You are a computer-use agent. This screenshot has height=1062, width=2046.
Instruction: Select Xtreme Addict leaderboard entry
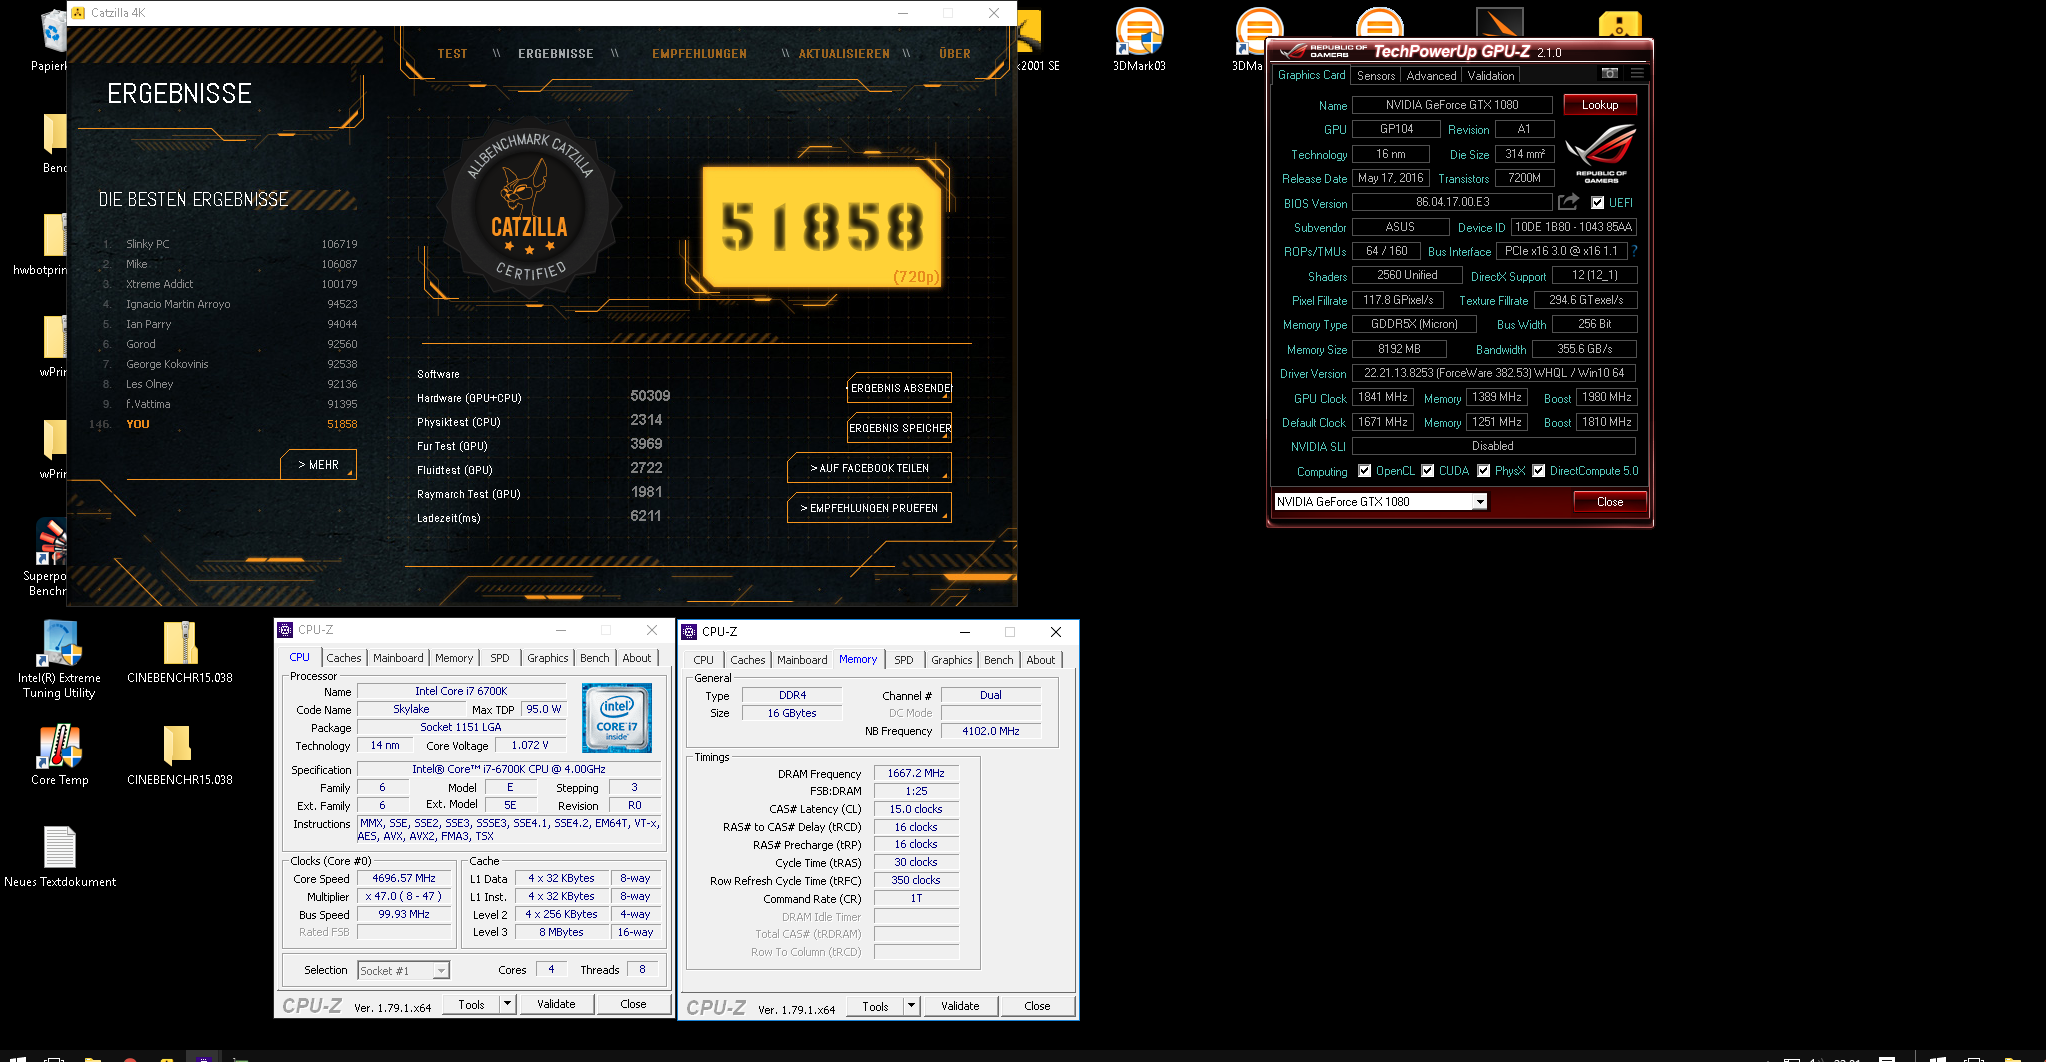[x=230, y=284]
